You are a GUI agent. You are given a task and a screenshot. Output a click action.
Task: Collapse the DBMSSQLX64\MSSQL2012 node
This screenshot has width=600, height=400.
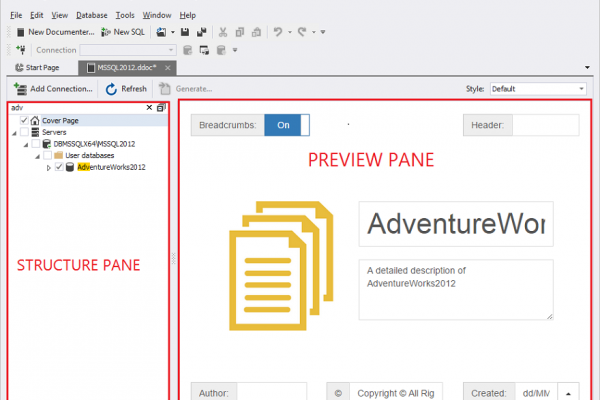click(x=26, y=145)
